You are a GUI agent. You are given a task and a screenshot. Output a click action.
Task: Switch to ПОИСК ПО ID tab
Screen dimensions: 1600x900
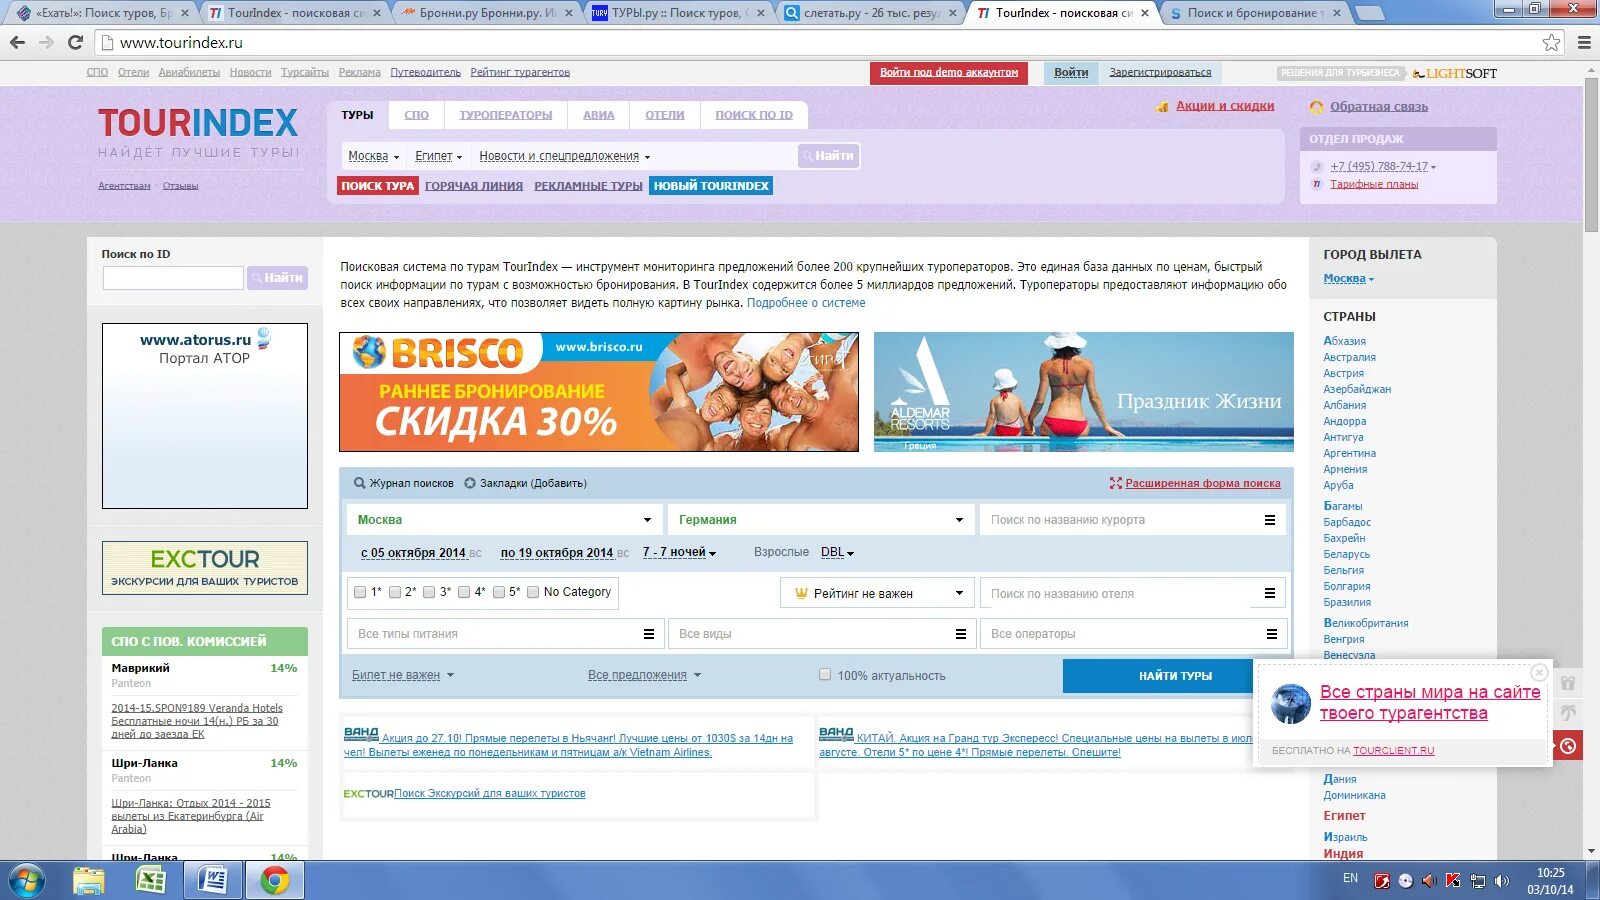753,115
